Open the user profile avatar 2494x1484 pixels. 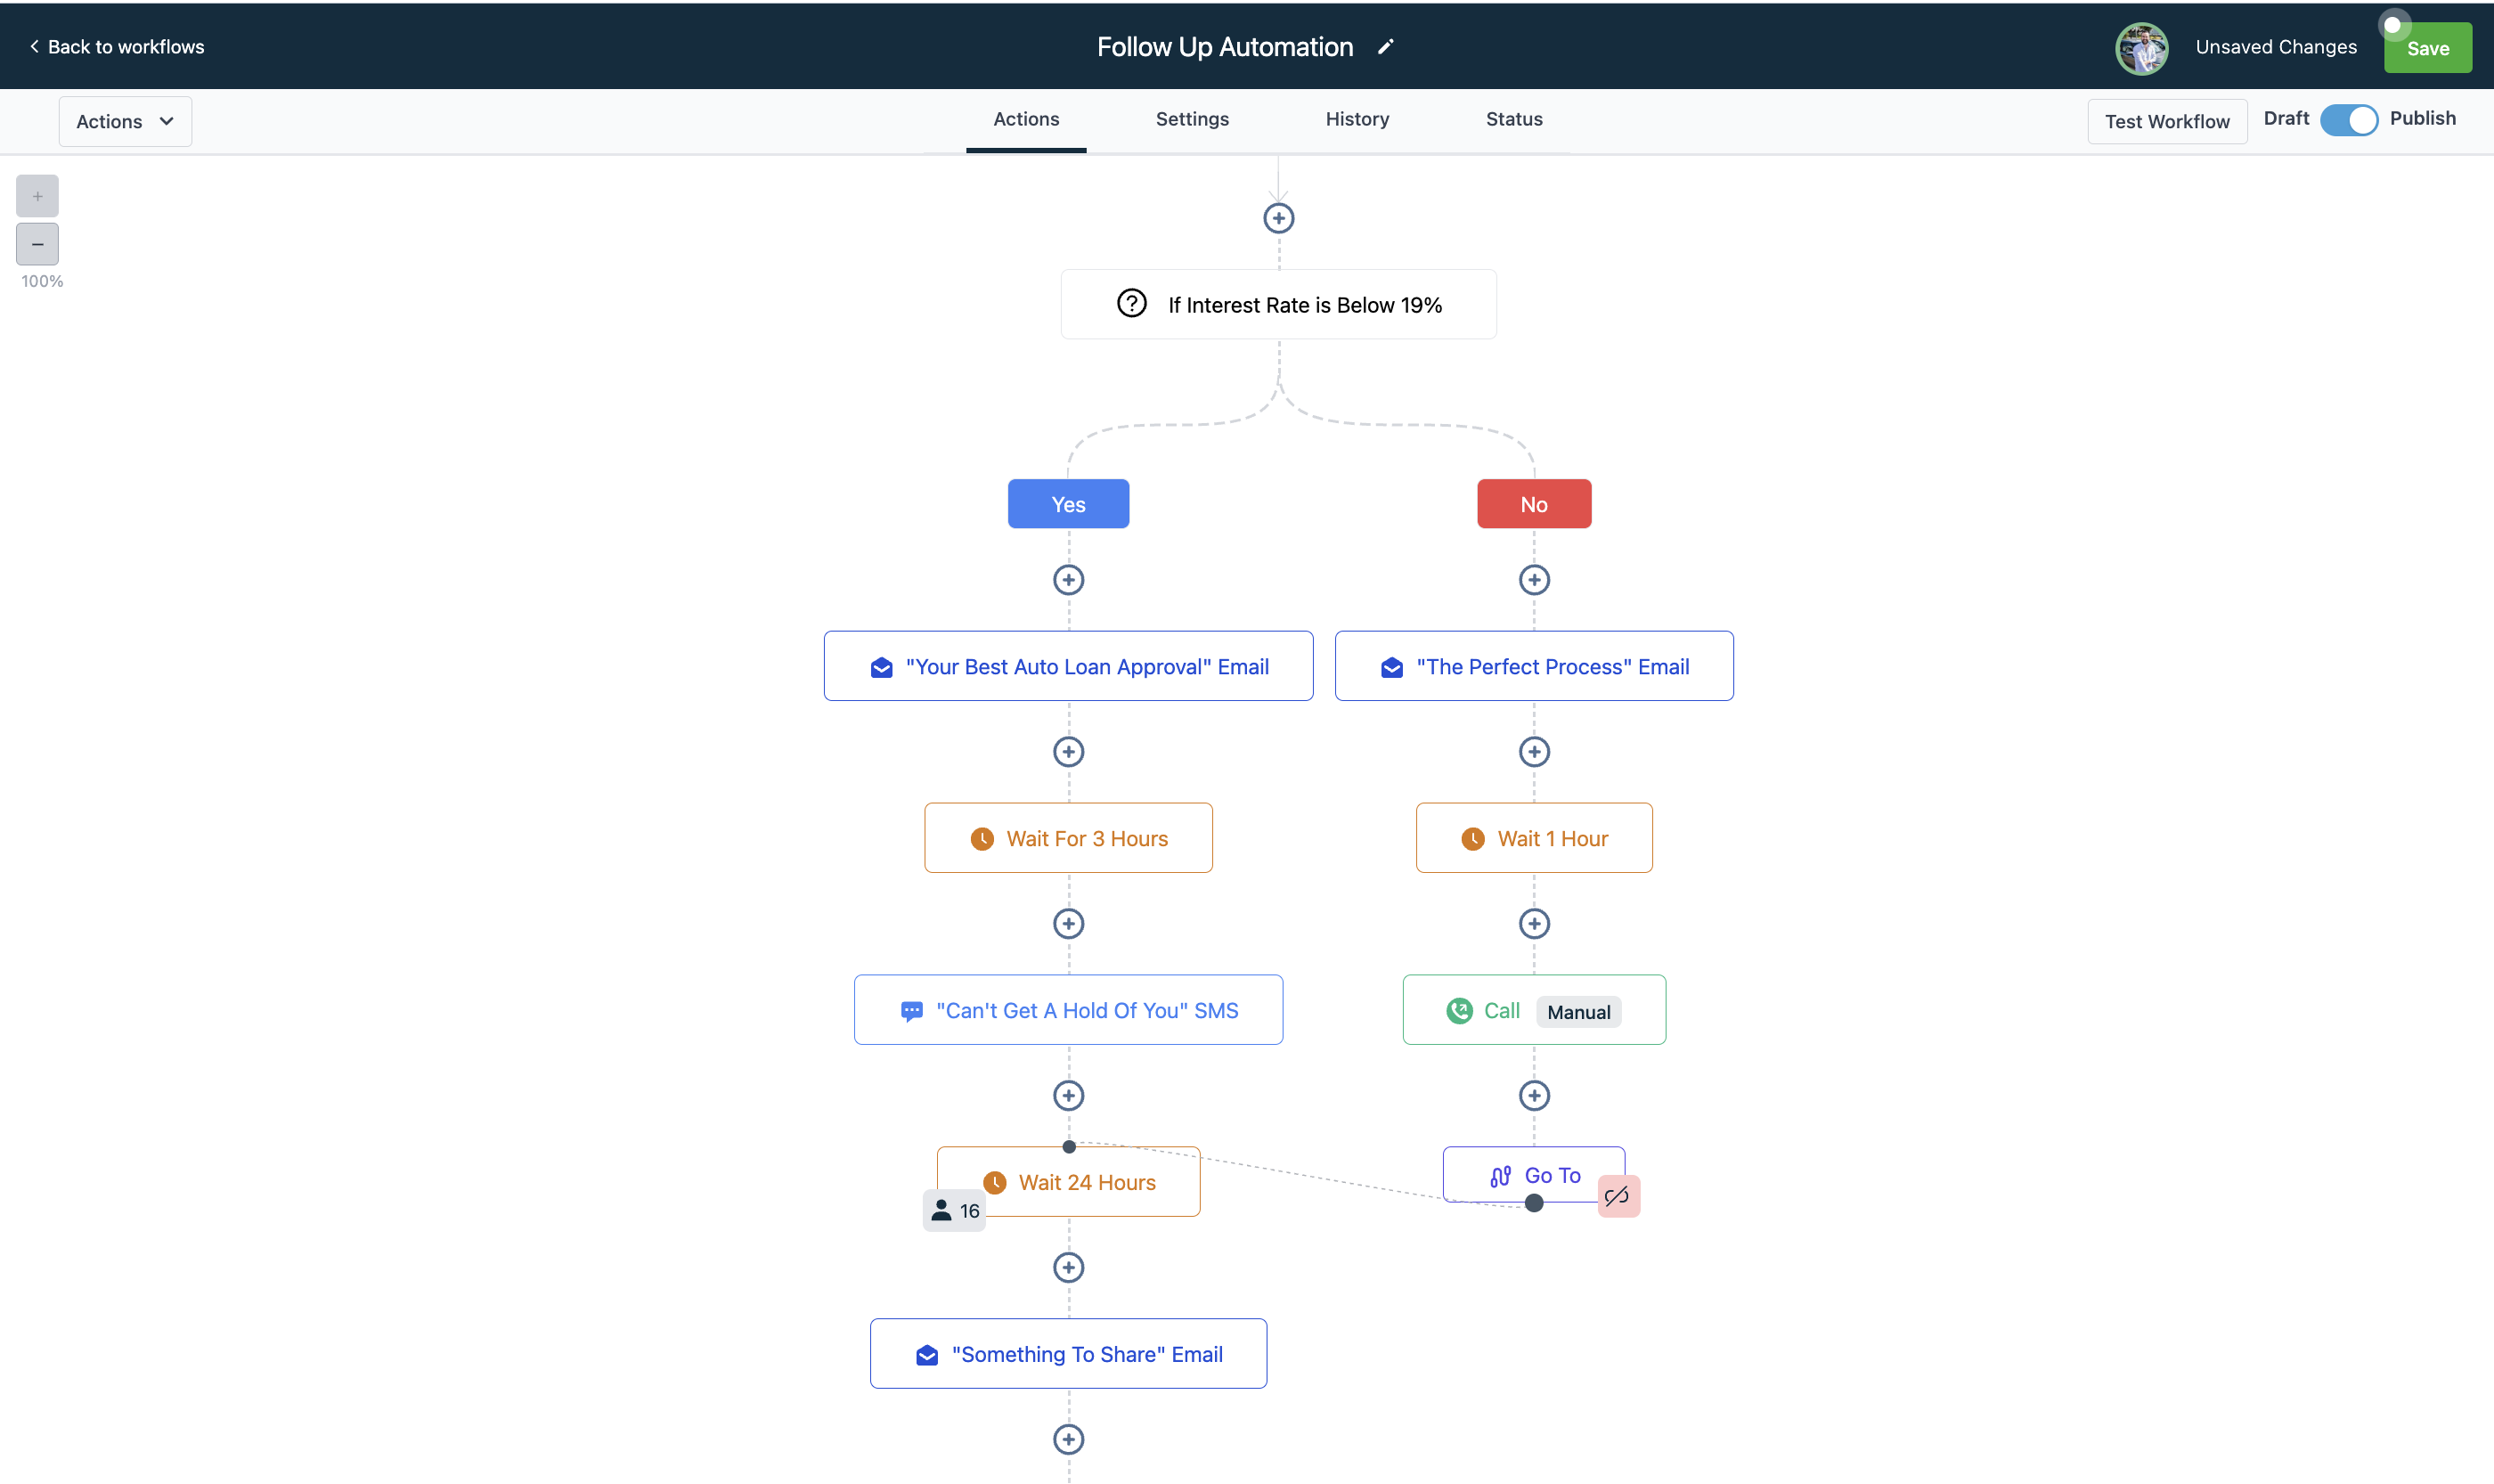tap(2141, 48)
